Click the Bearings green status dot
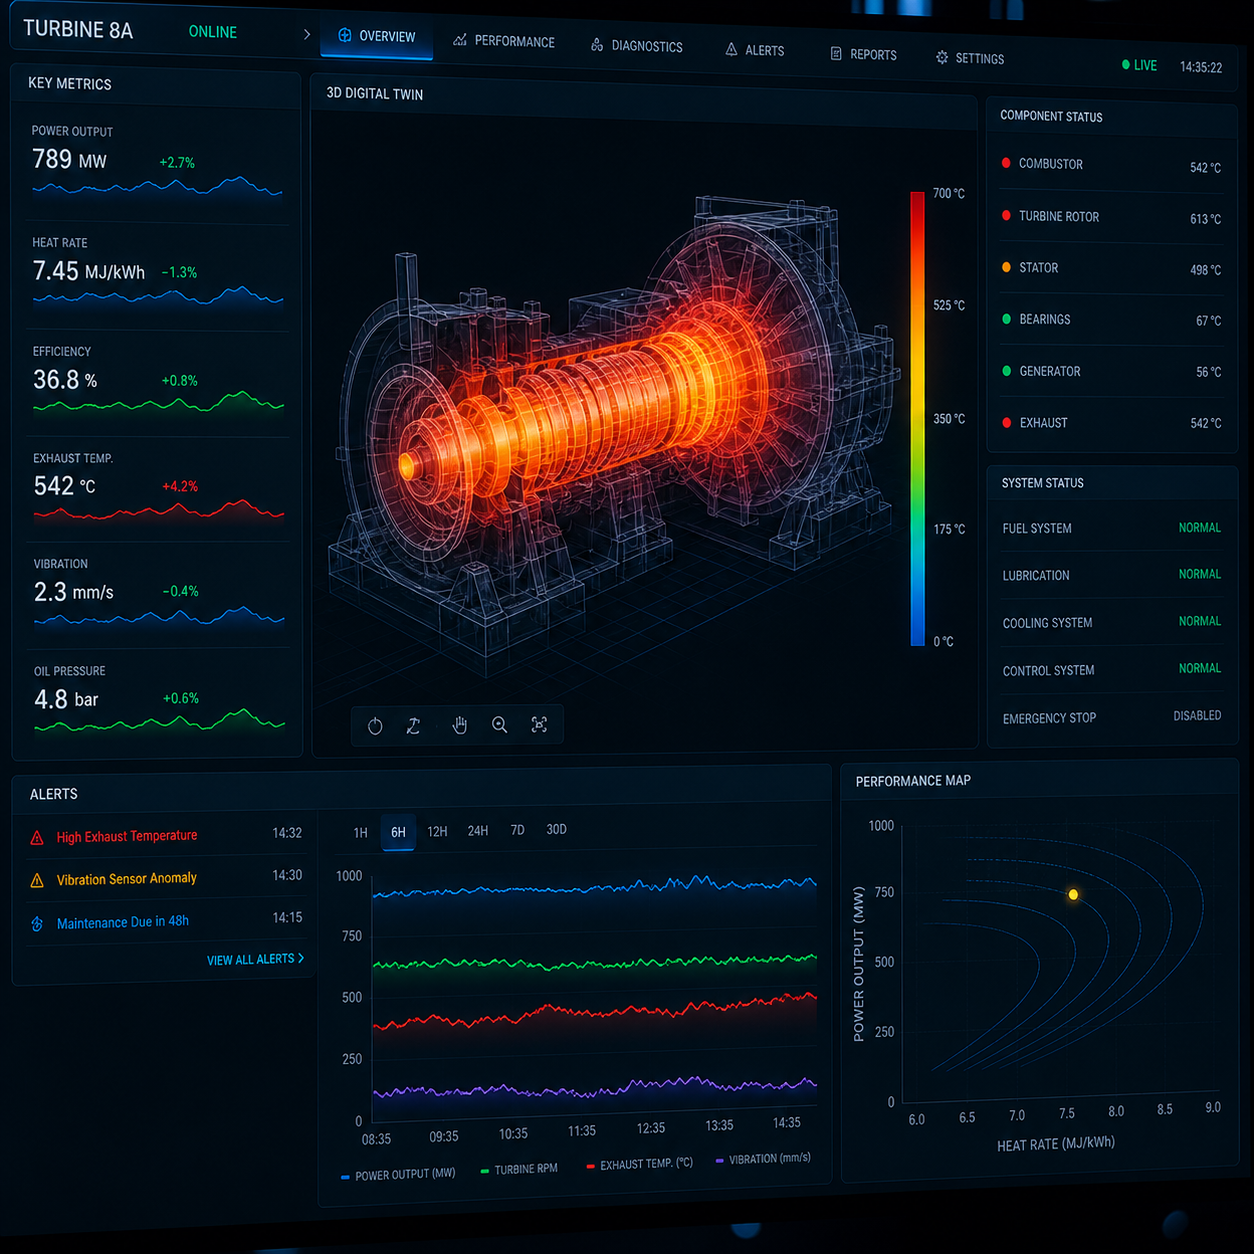The height and width of the screenshot is (1254, 1254). [1006, 319]
